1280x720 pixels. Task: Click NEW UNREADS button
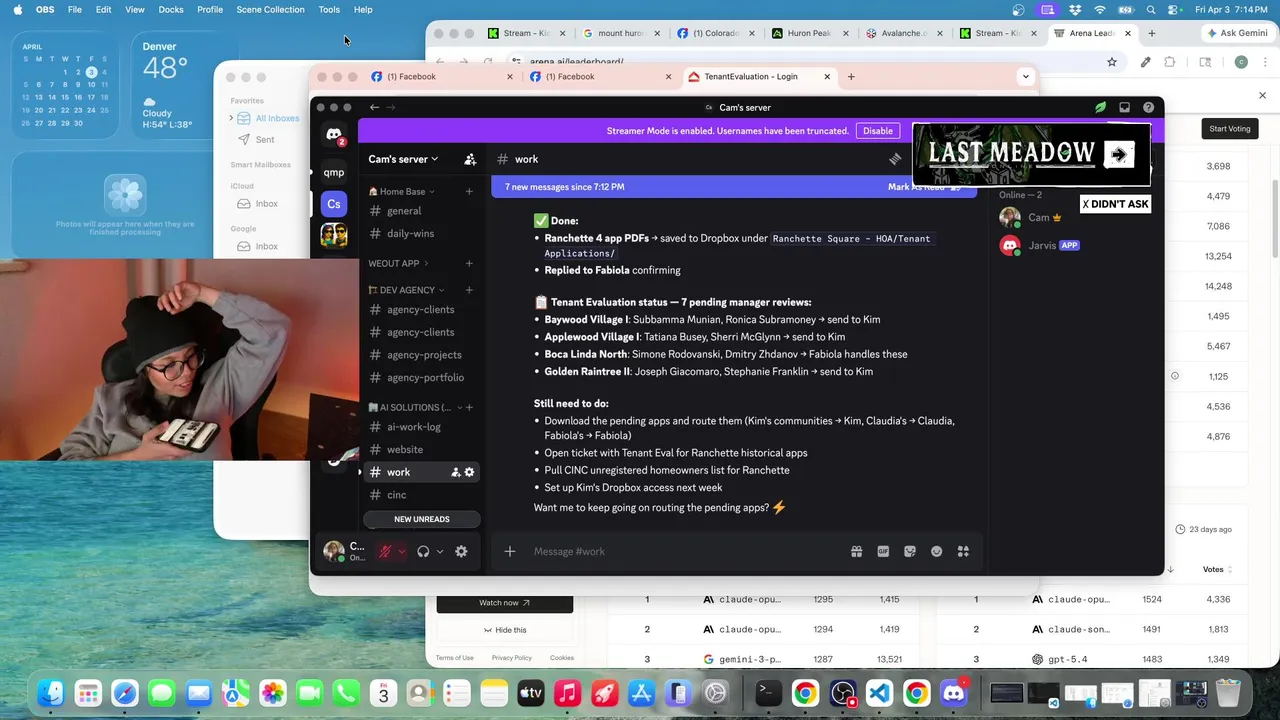pyautogui.click(x=422, y=519)
